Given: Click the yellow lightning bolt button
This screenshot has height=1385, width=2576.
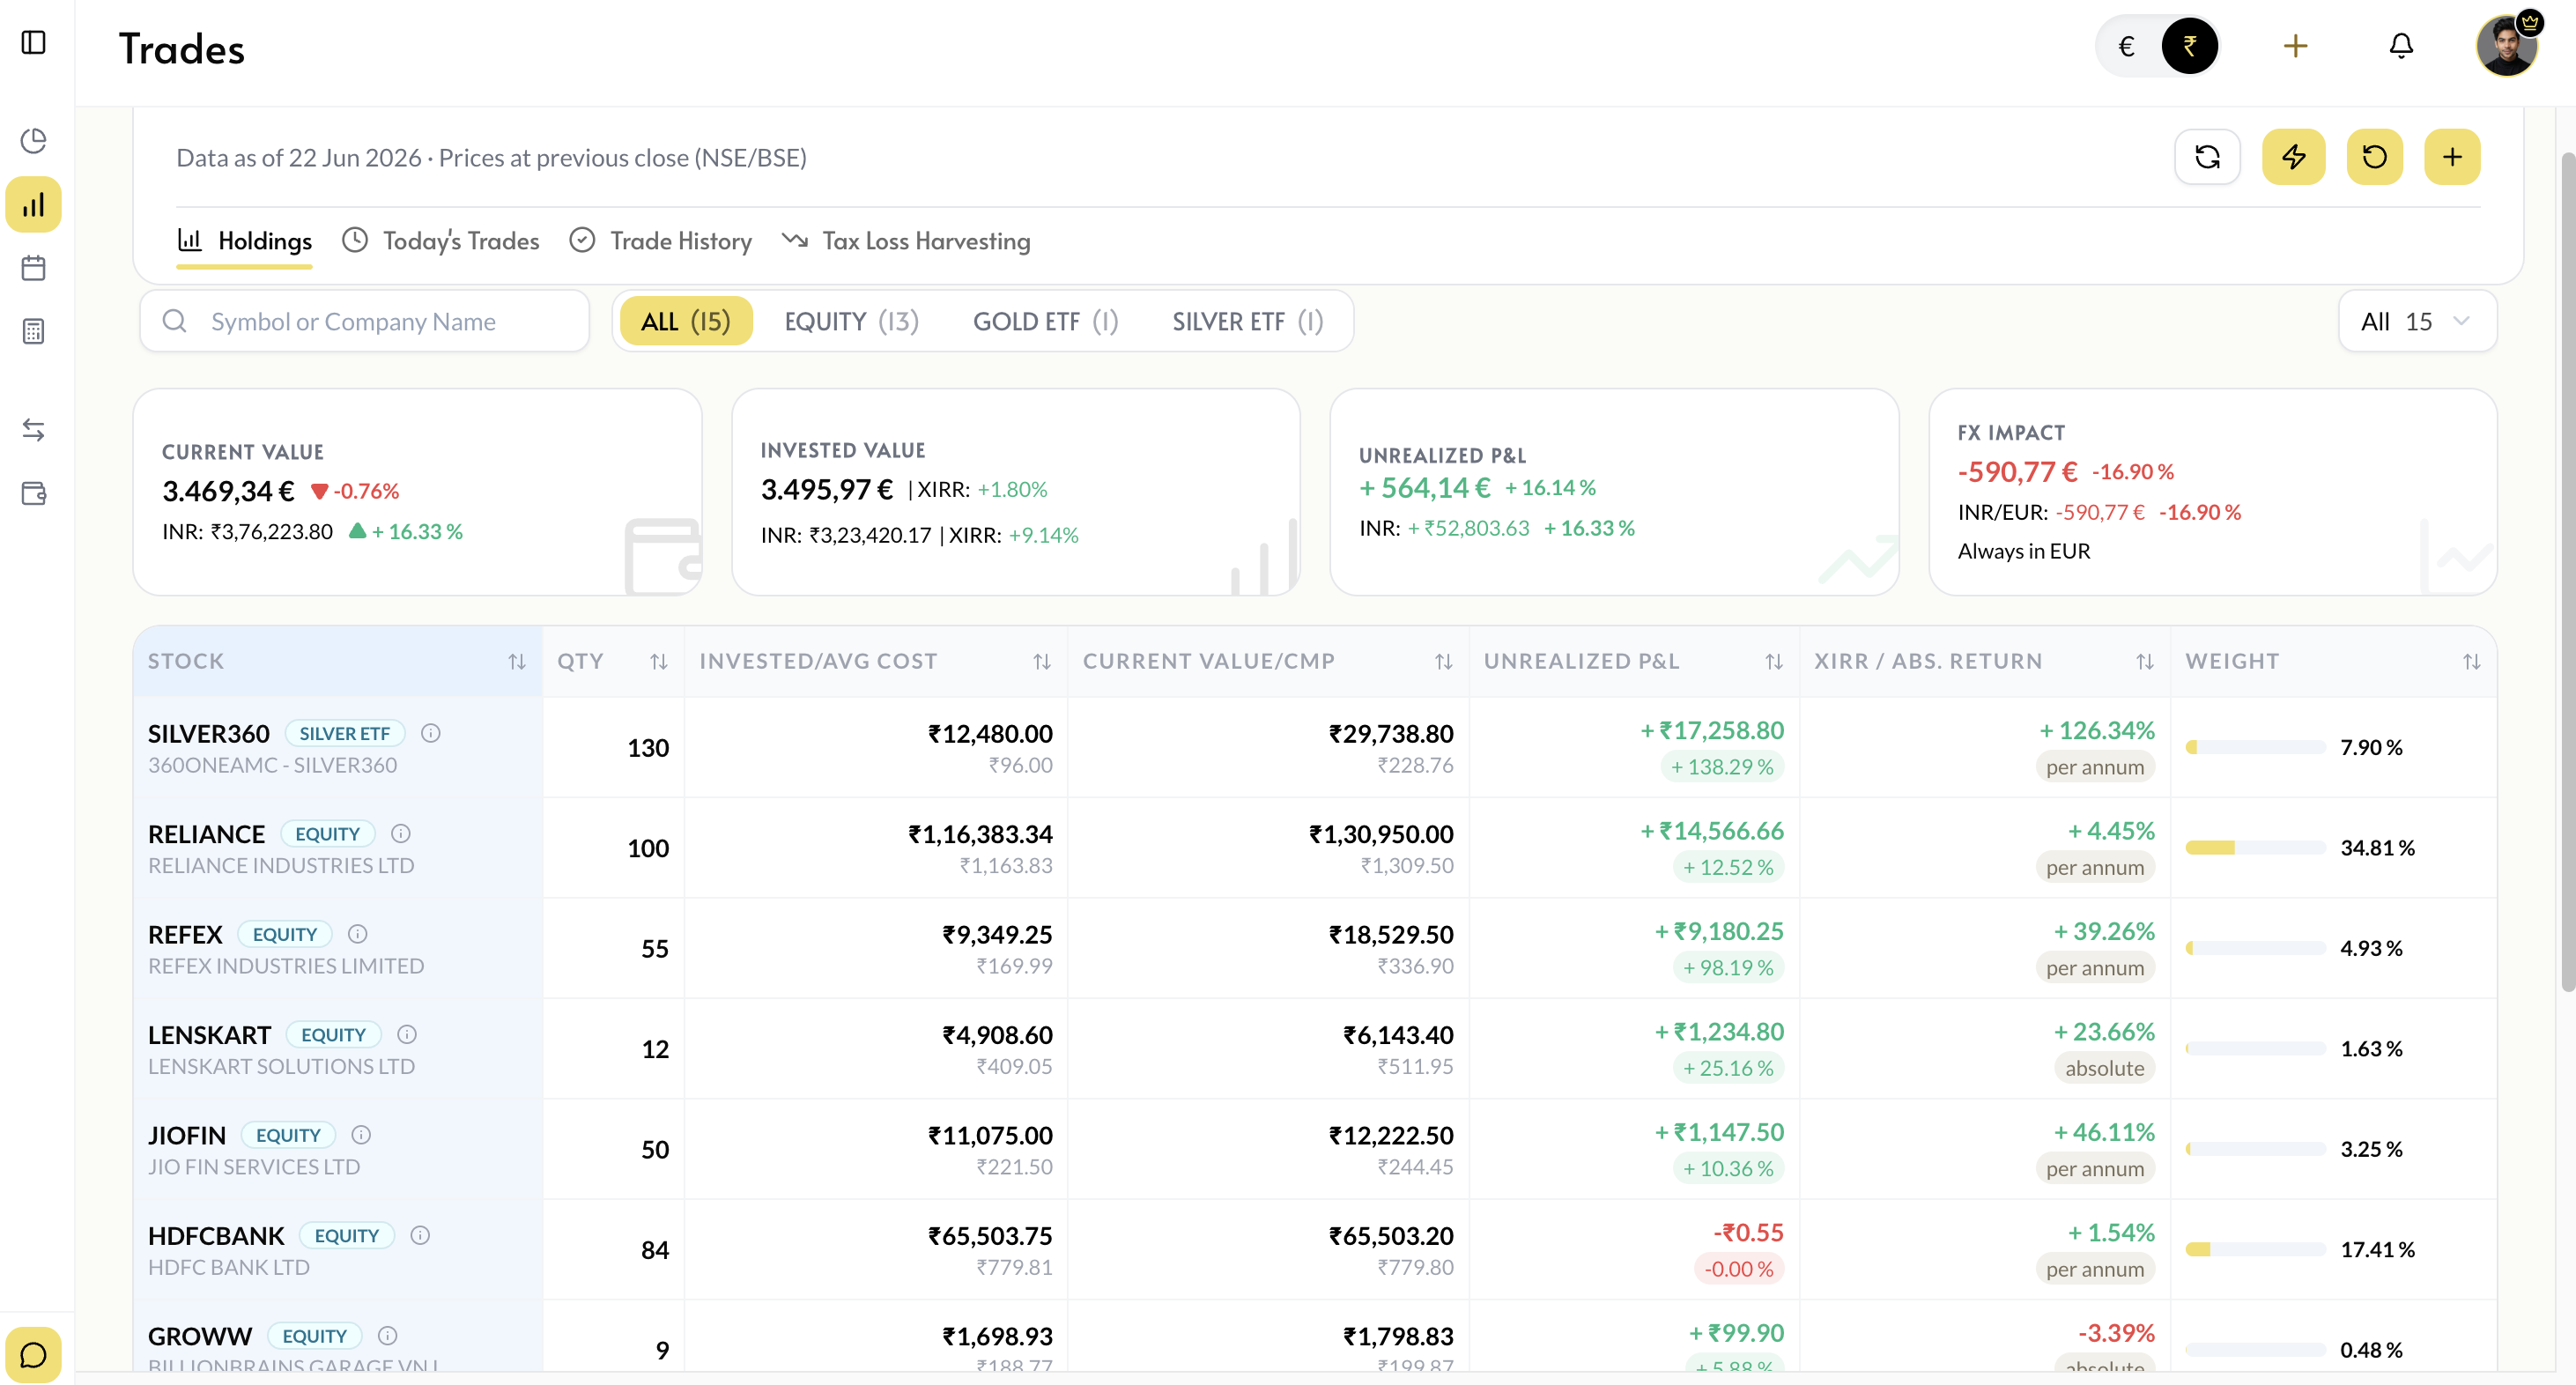Looking at the screenshot, I should pyautogui.click(x=2294, y=157).
